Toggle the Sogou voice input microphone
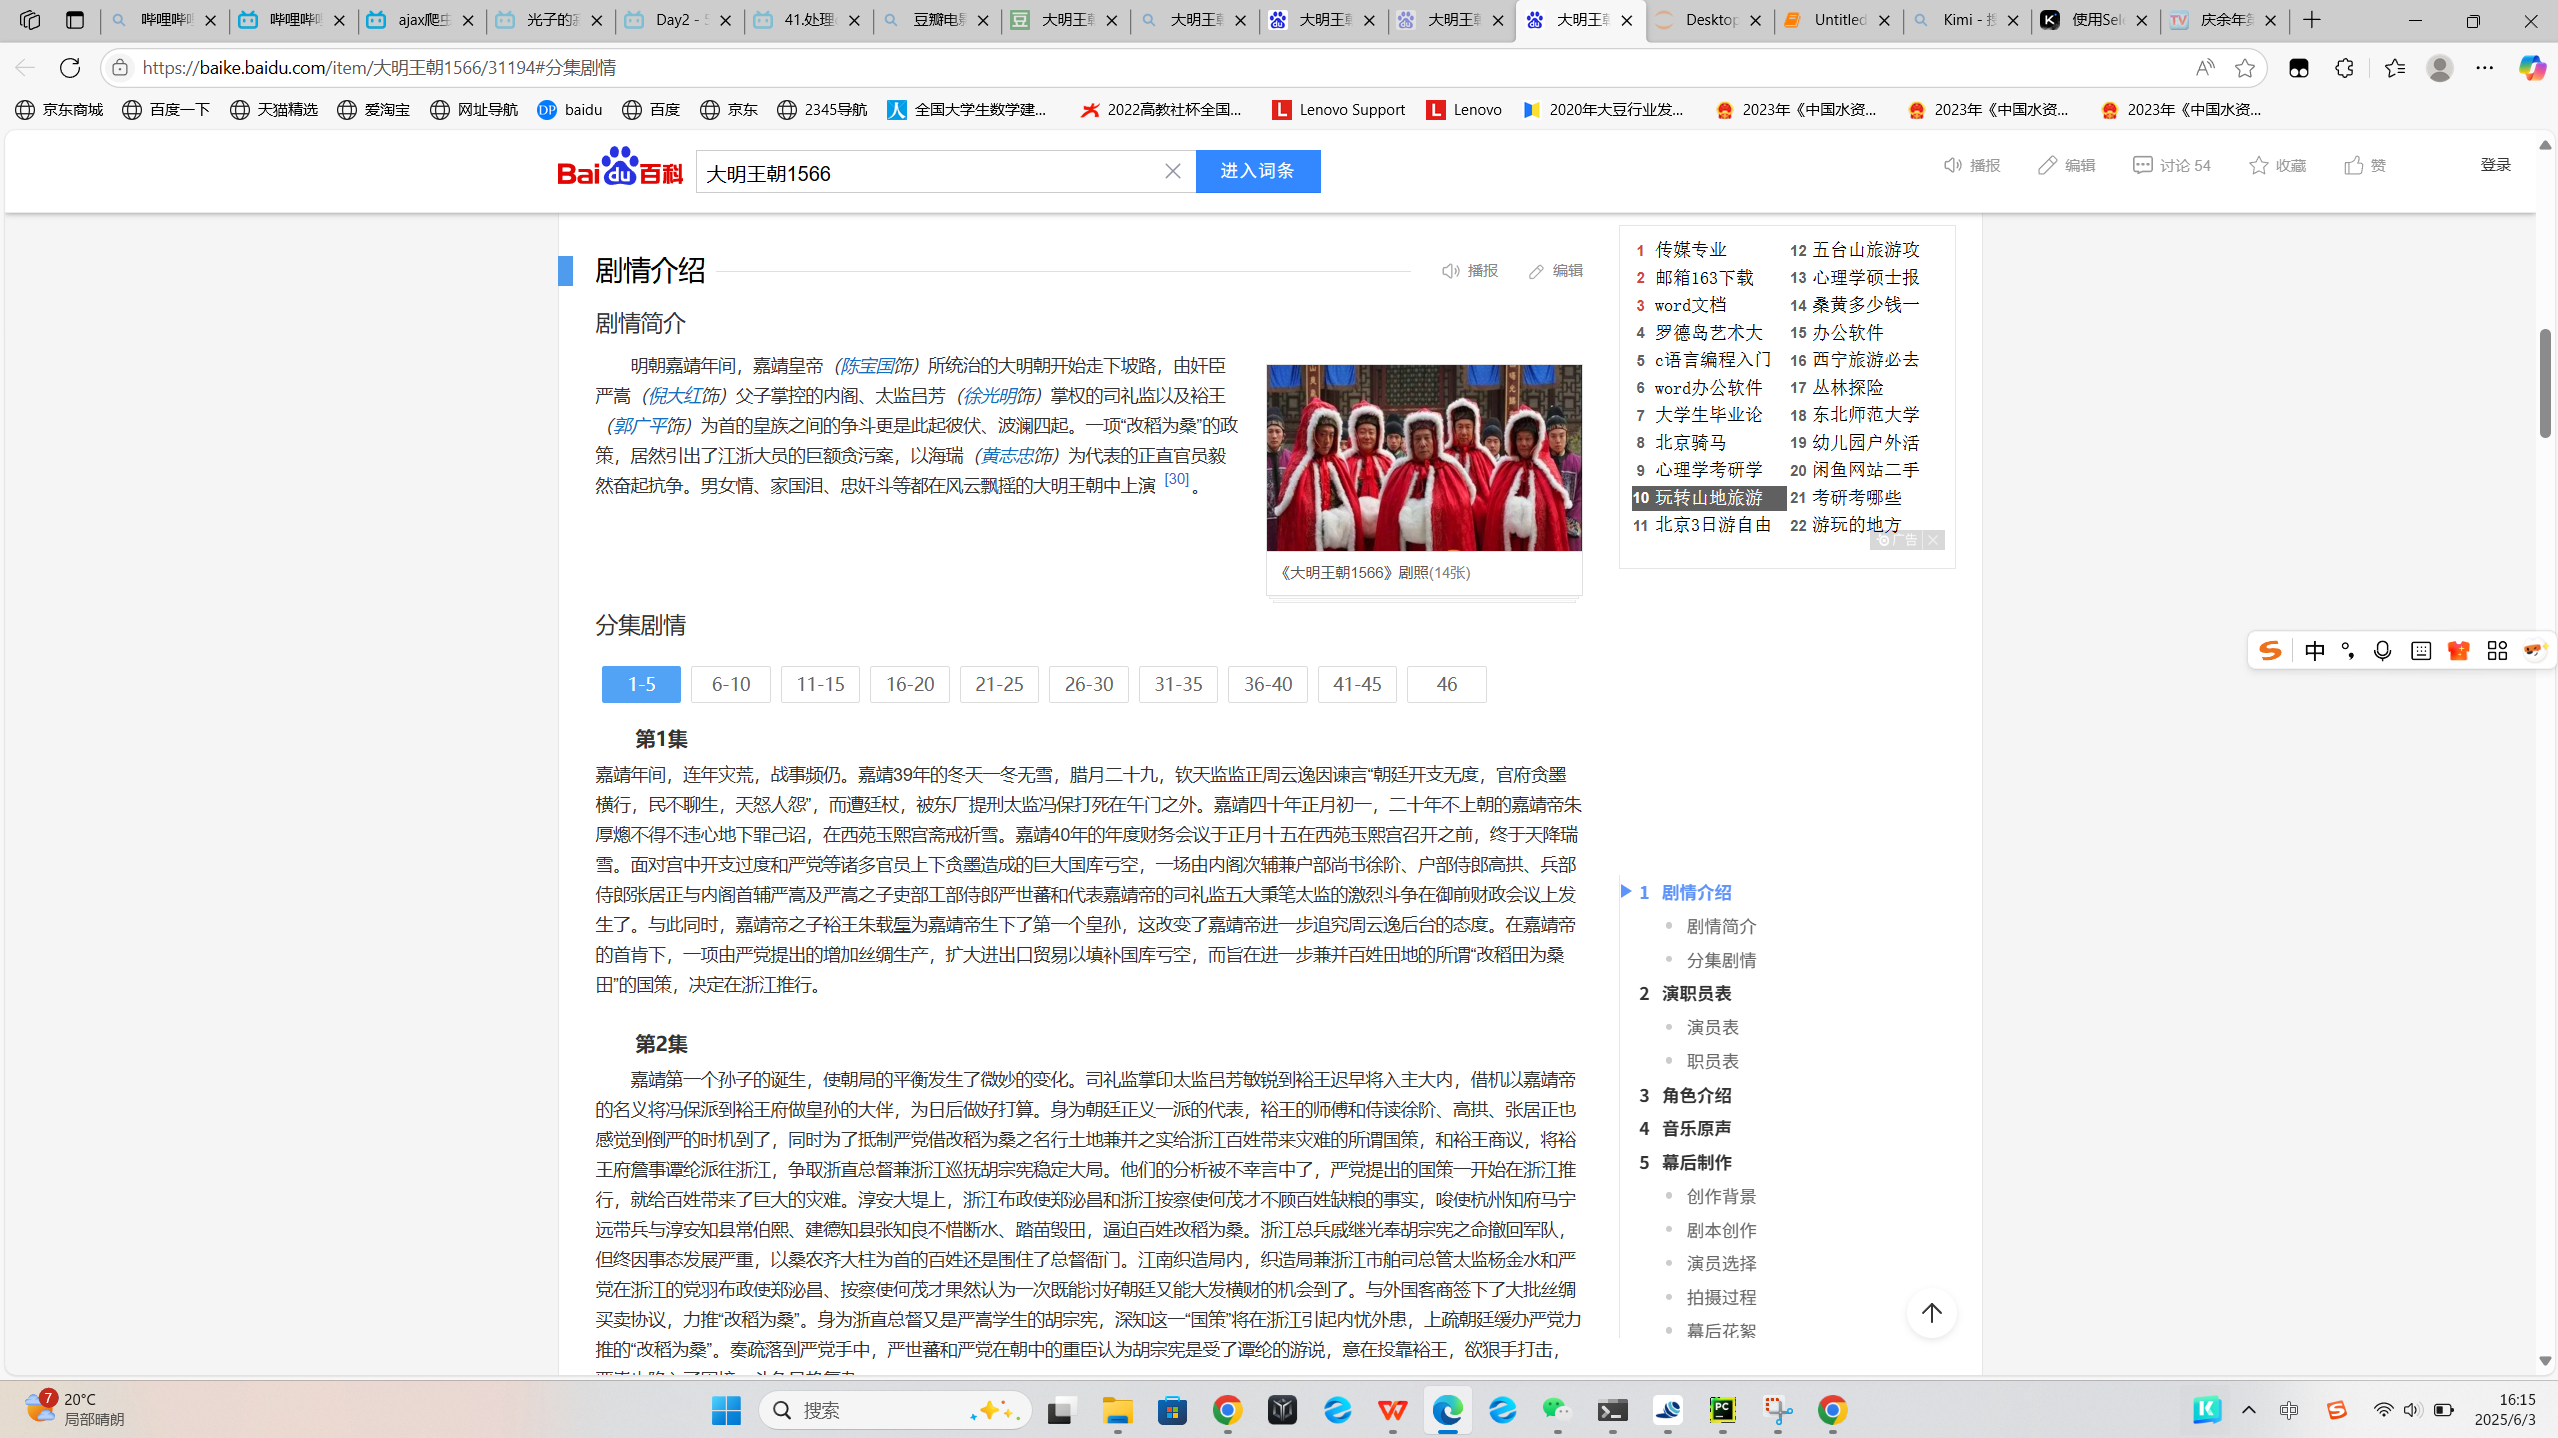The height and width of the screenshot is (1438, 2558). pyautogui.click(x=2382, y=651)
